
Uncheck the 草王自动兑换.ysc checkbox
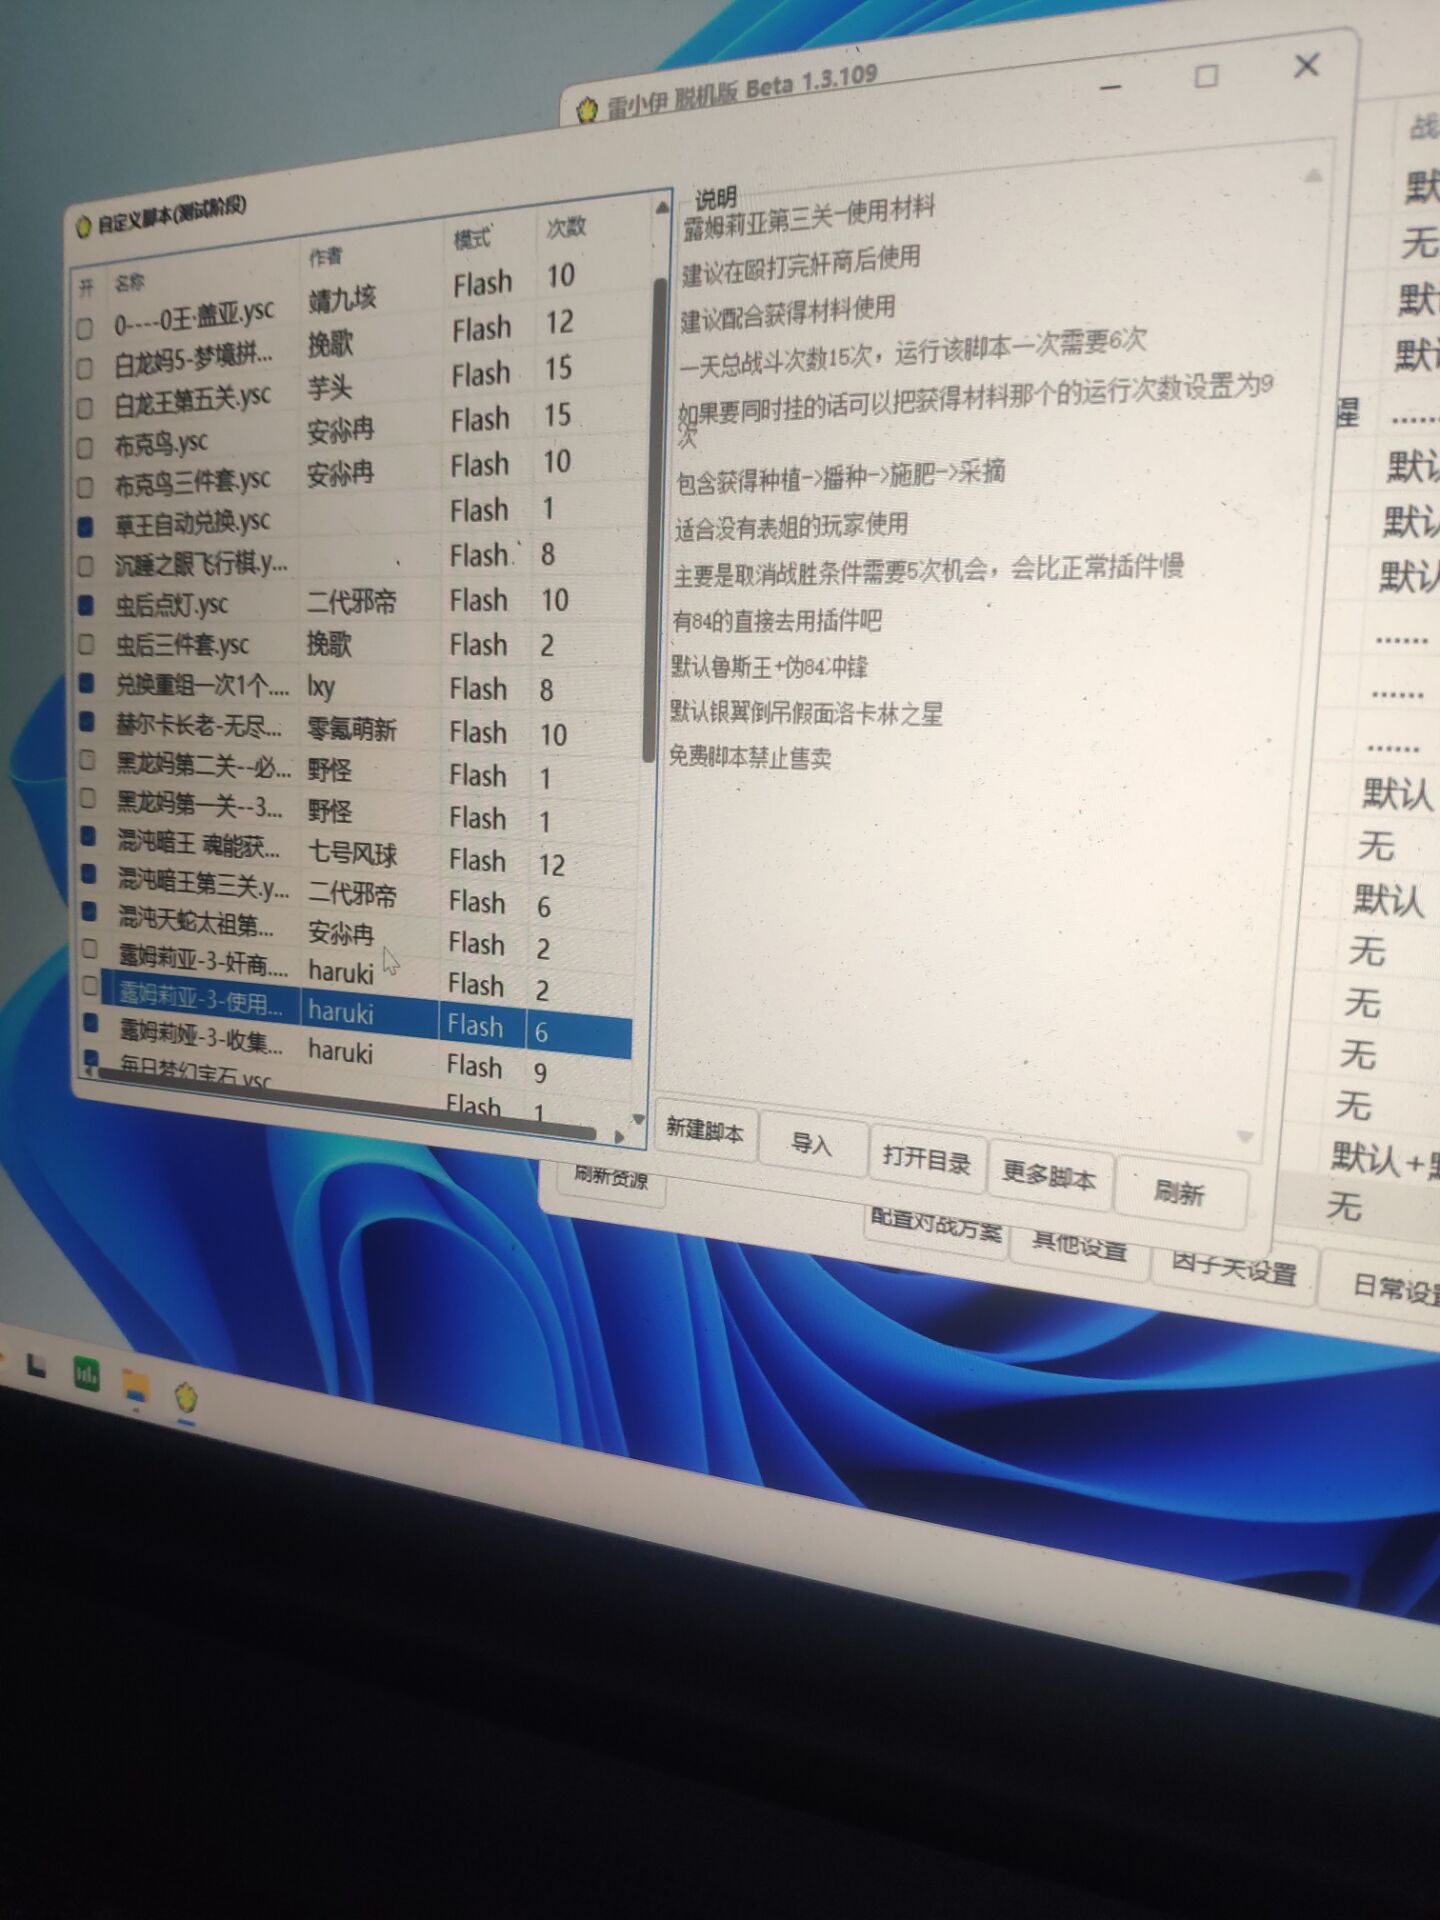85,526
